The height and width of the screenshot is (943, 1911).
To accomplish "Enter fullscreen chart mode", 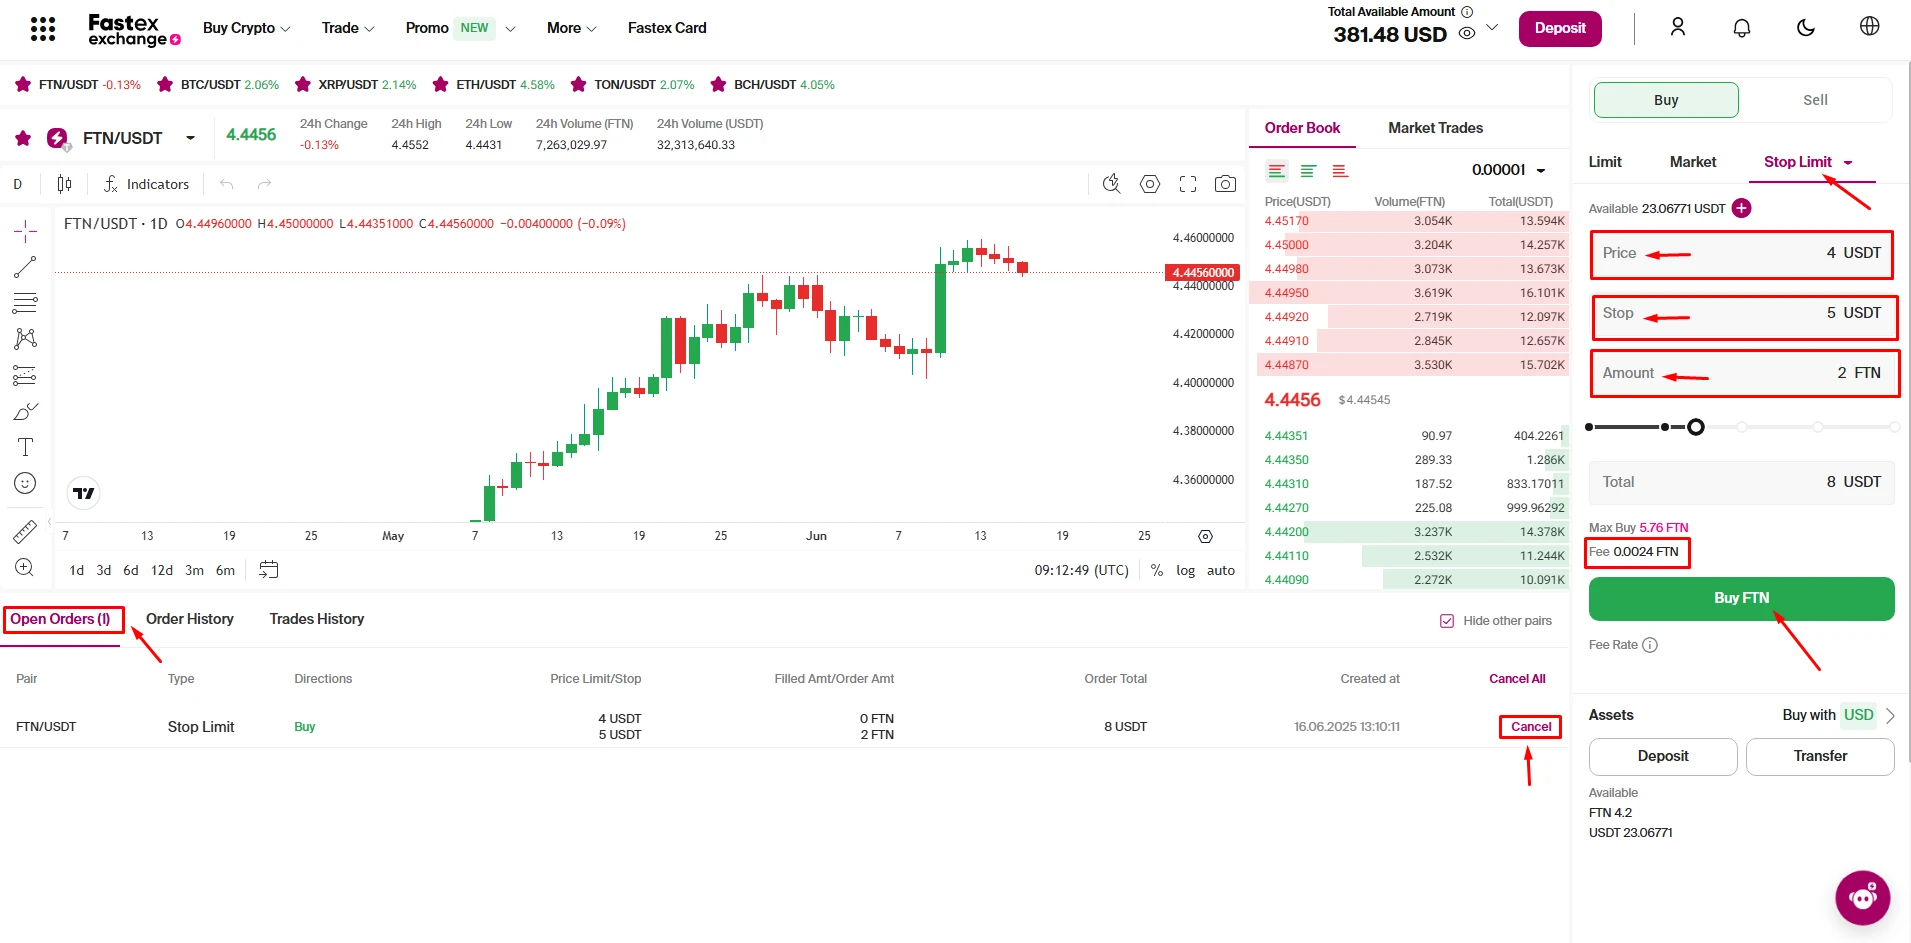I will pyautogui.click(x=1187, y=184).
